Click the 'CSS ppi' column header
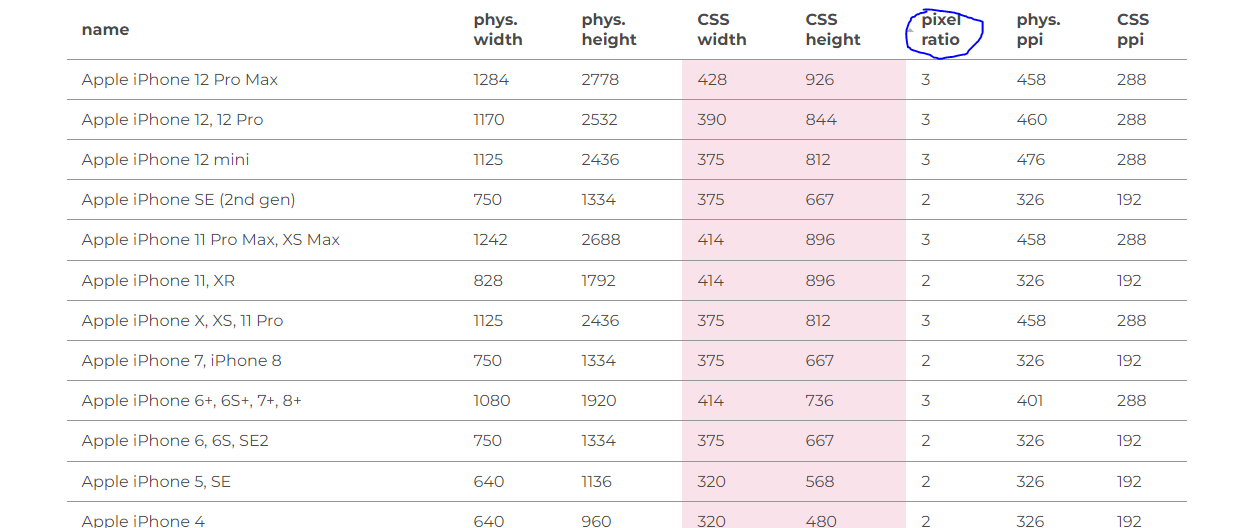 tap(1132, 30)
